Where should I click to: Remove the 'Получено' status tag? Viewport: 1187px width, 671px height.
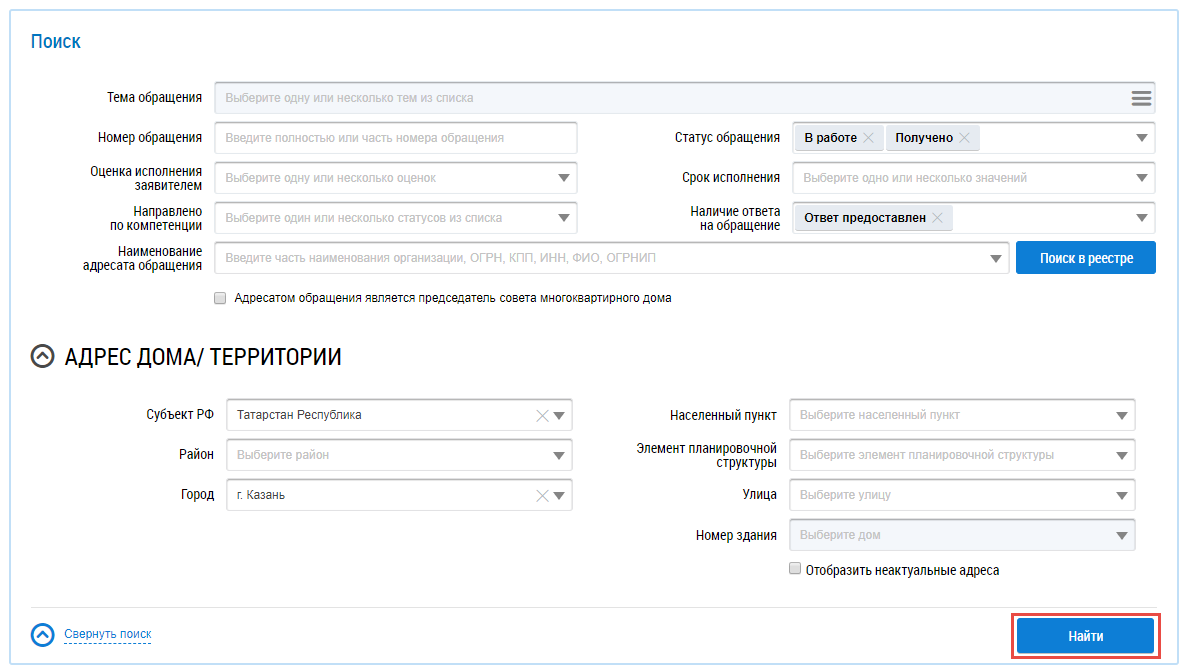[964, 138]
